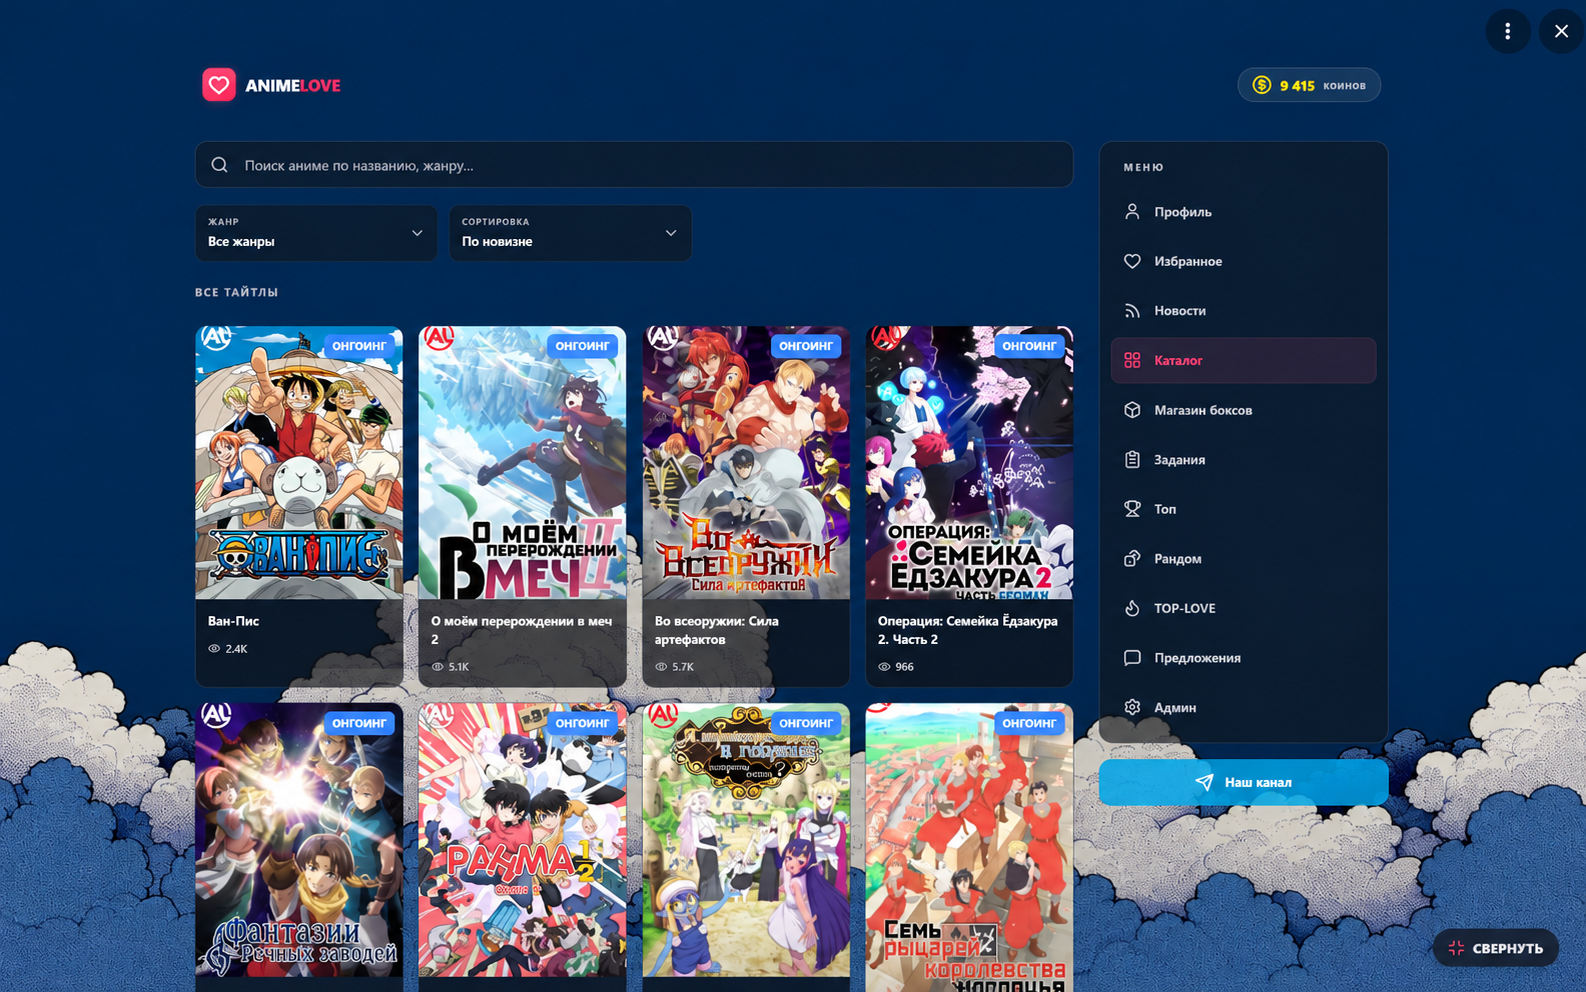Click the Сортировка dropdown chevron arrow
1586x992 pixels.
coord(671,233)
